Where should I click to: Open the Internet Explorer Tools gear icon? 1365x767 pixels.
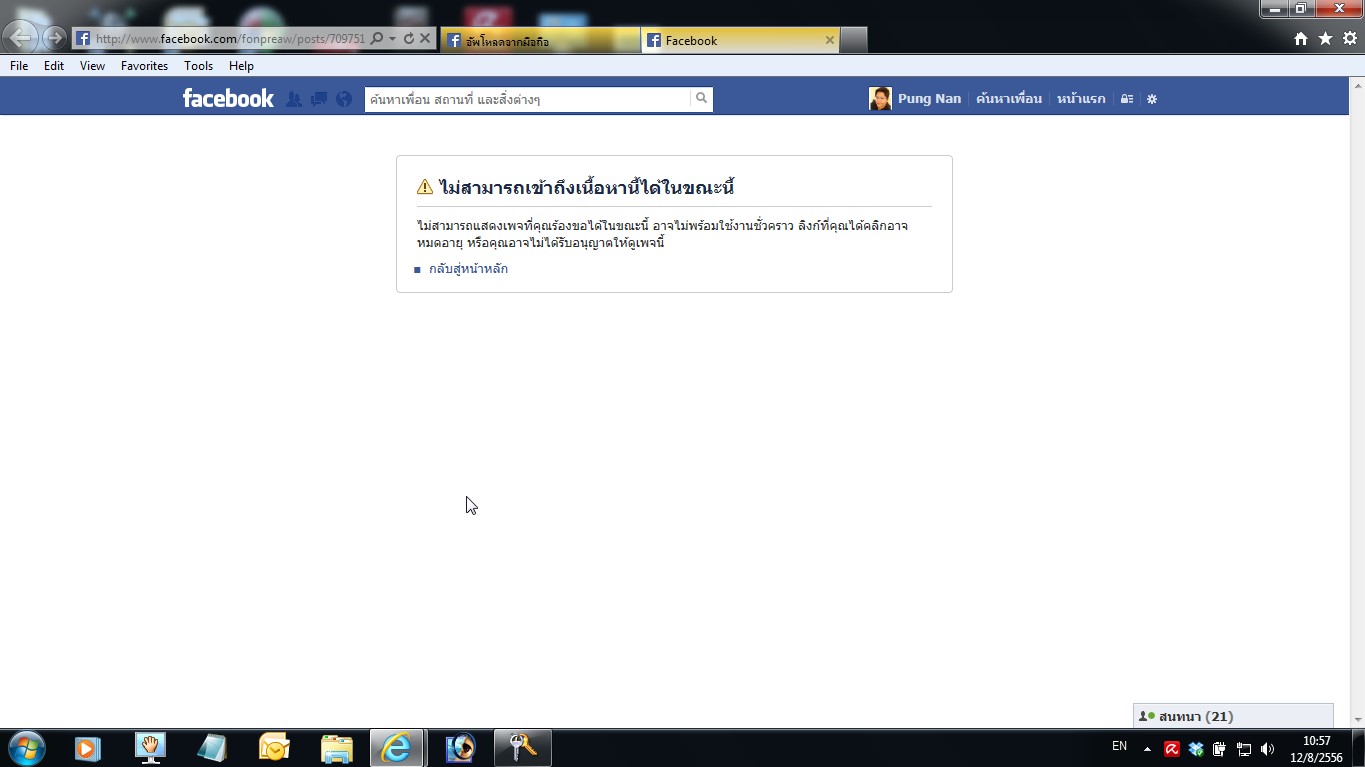1349,39
